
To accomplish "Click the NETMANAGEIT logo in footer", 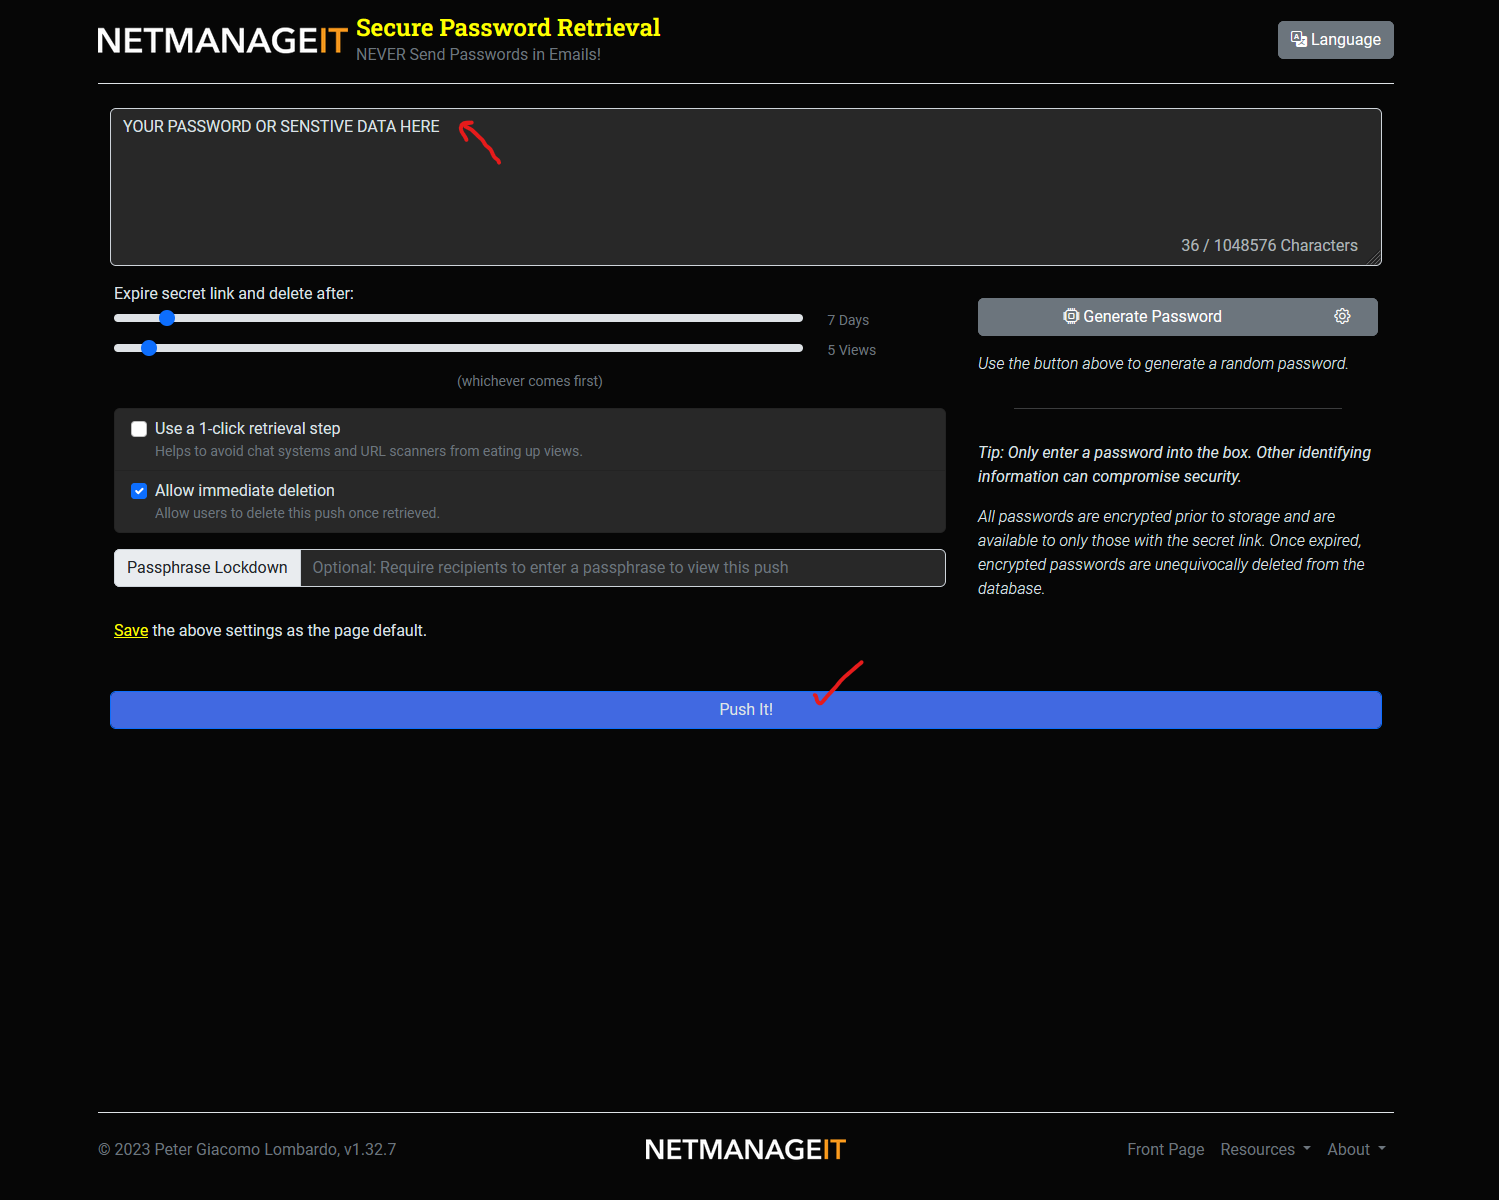I will [x=745, y=1150].
